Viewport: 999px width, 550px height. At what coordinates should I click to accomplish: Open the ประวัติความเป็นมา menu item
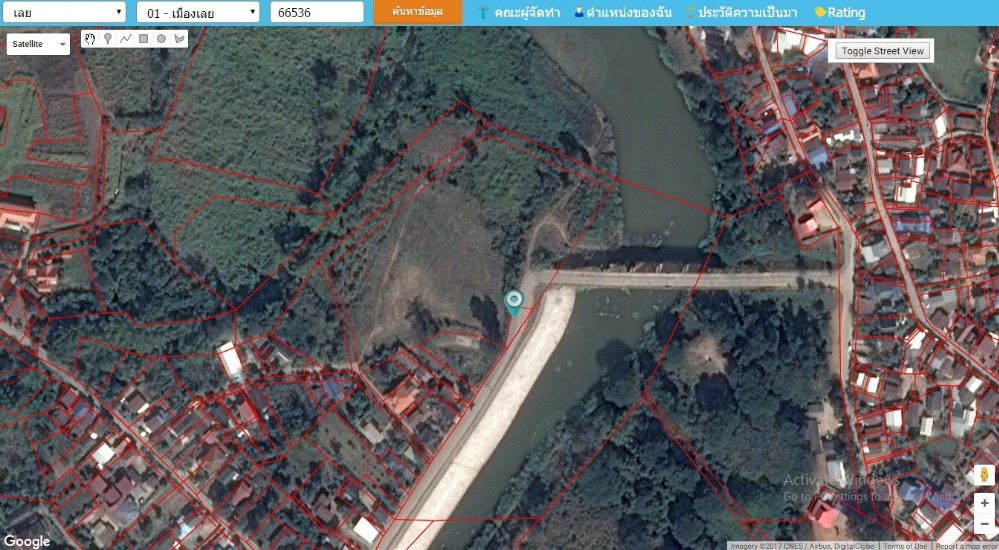tap(741, 13)
